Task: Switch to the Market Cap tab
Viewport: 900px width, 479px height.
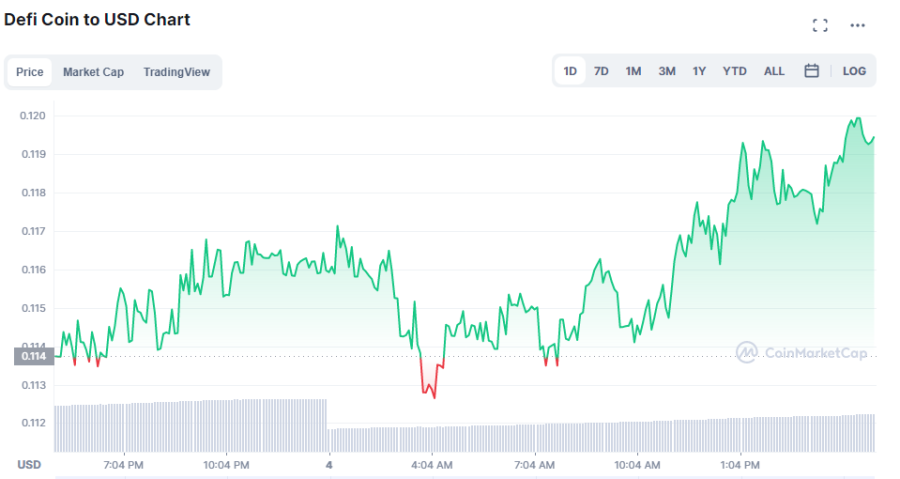Action: tap(93, 72)
